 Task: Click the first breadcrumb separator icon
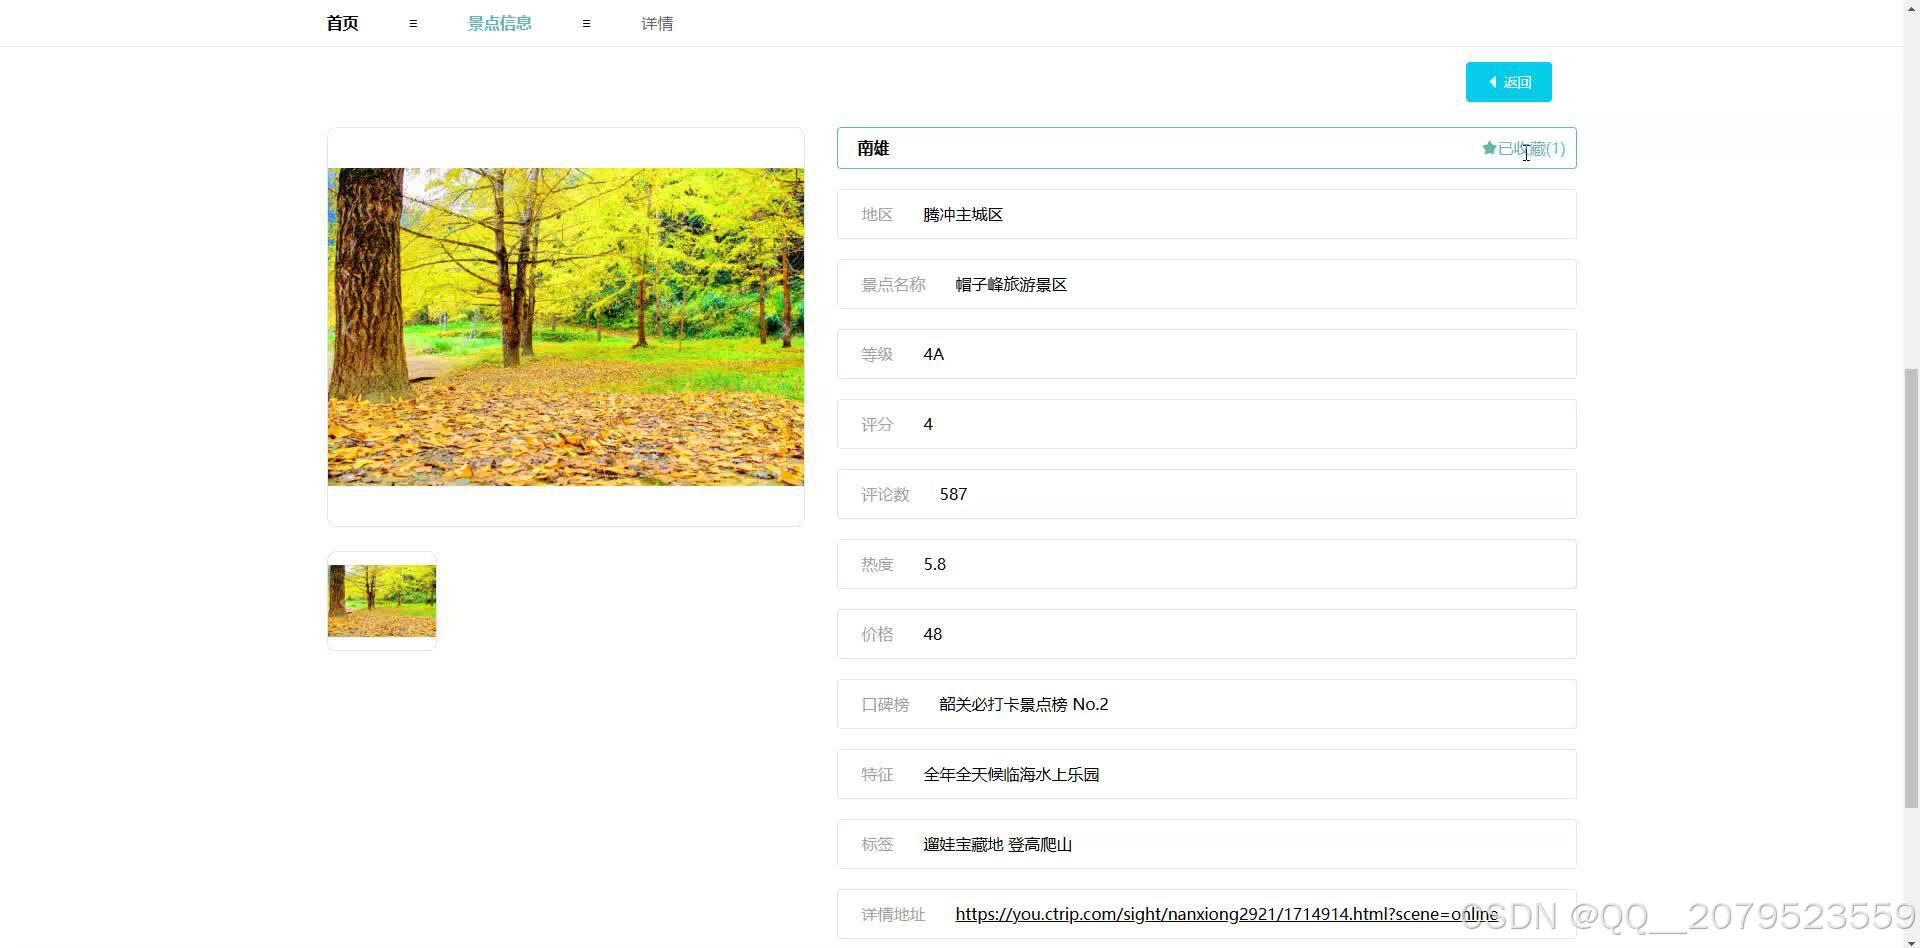click(413, 23)
